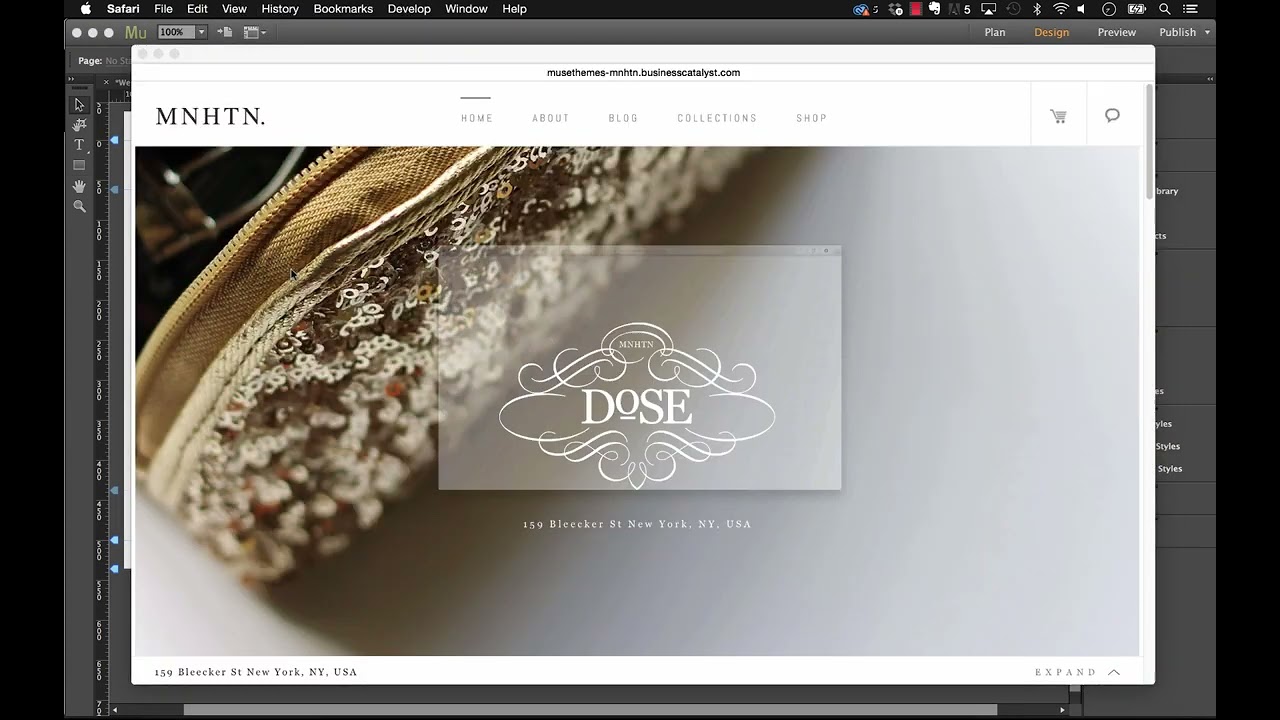Screen dimensions: 1280x720
Task: Click the Dropbox menu bar icon
Action: click(x=896, y=9)
